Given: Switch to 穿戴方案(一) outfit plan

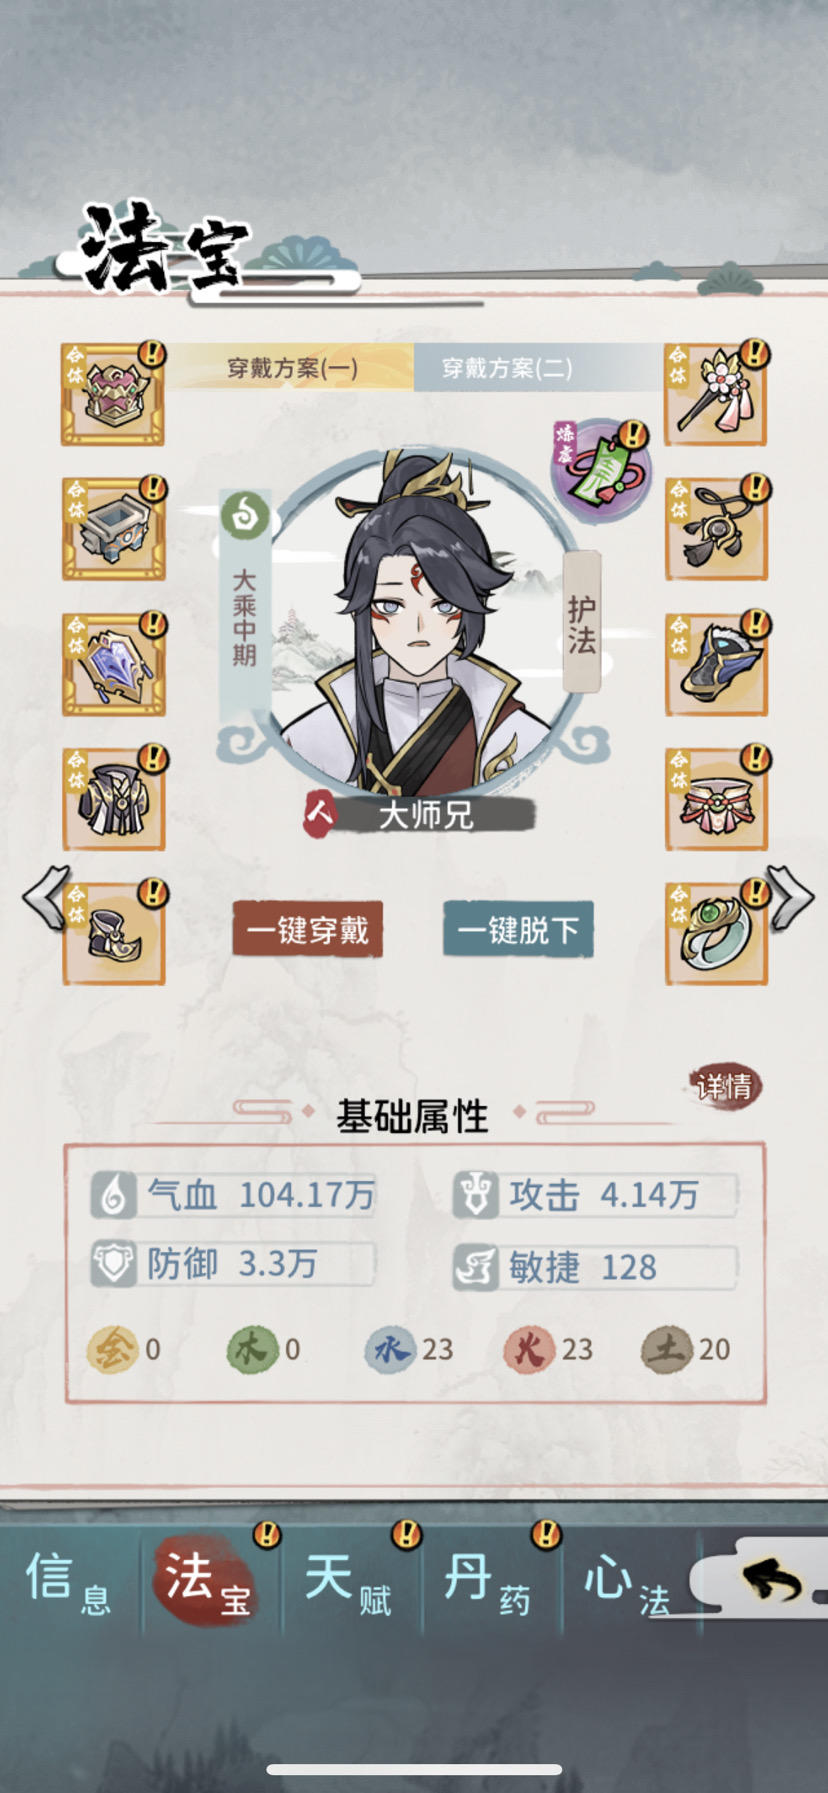Looking at the screenshot, I should (x=292, y=368).
